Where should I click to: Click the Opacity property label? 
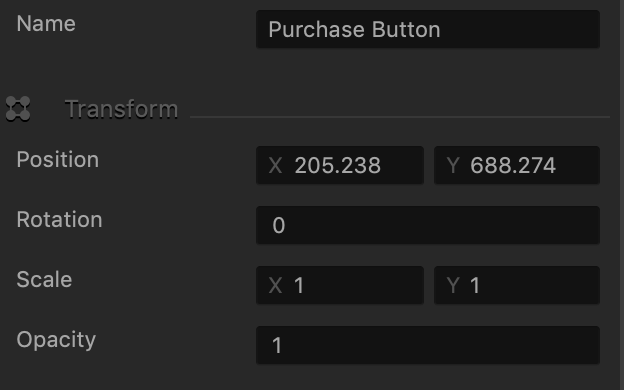[x=56, y=340]
